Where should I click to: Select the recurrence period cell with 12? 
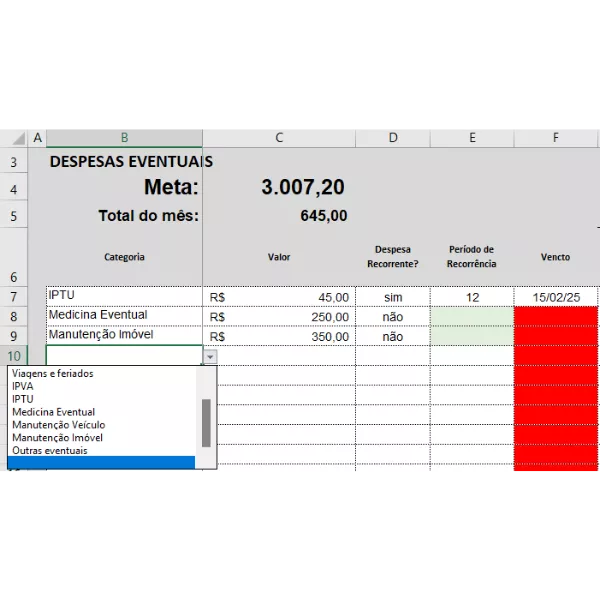click(x=472, y=297)
